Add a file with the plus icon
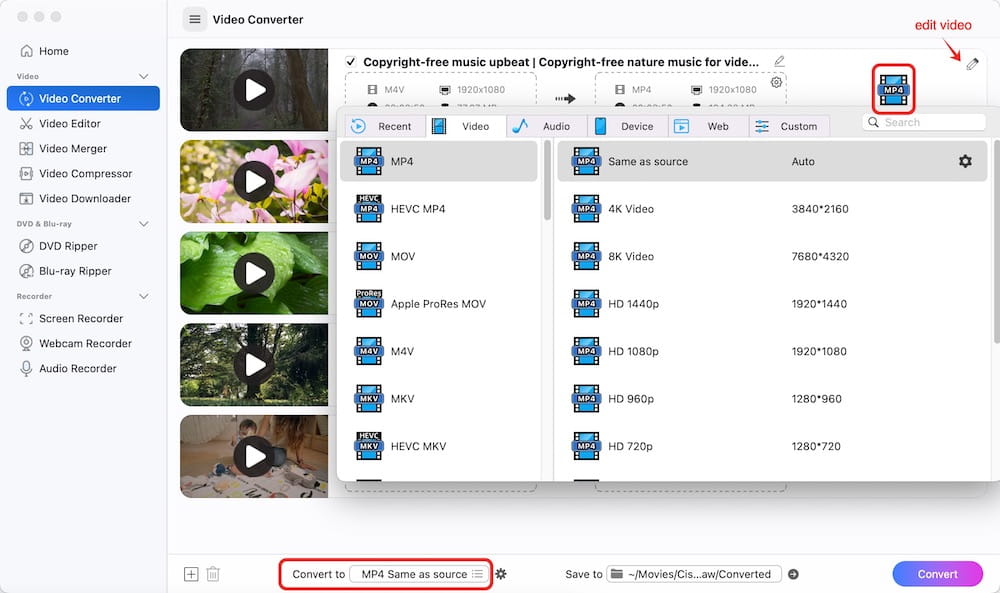 [x=191, y=574]
